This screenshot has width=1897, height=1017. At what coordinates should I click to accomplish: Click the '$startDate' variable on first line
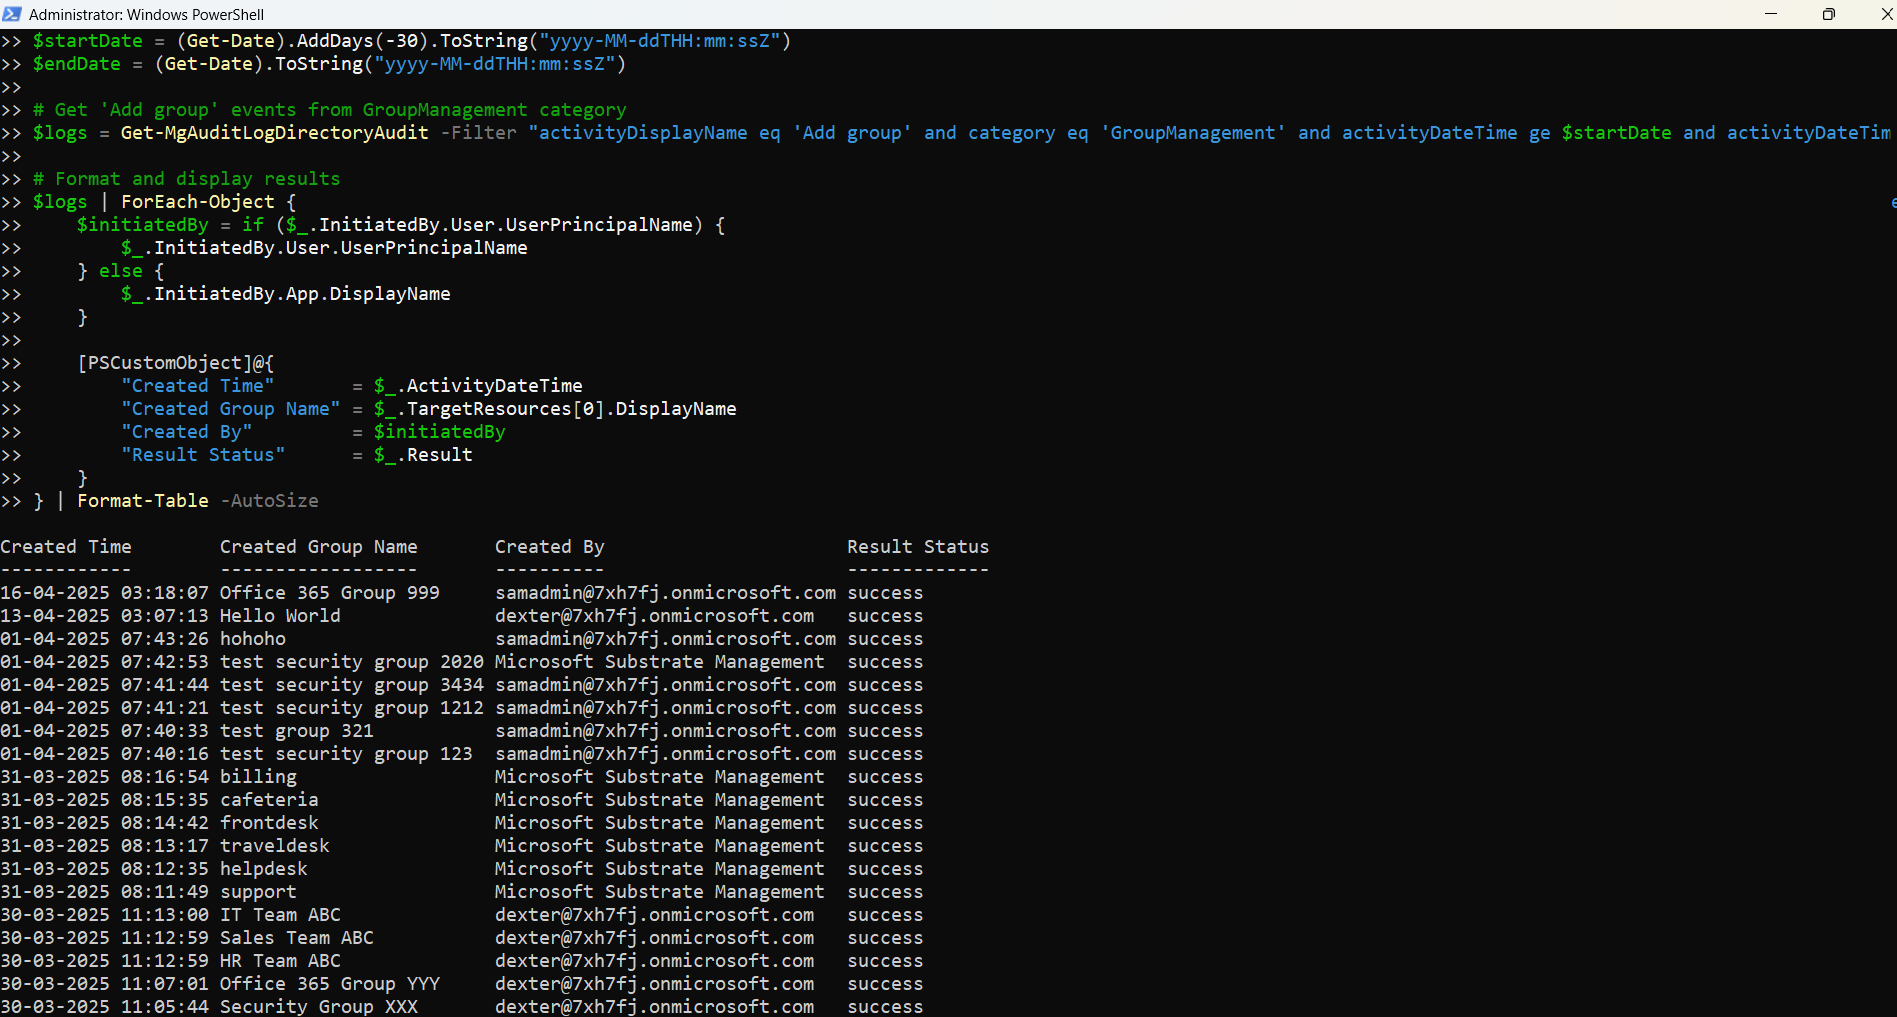pyautogui.click(x=88, y=41)
